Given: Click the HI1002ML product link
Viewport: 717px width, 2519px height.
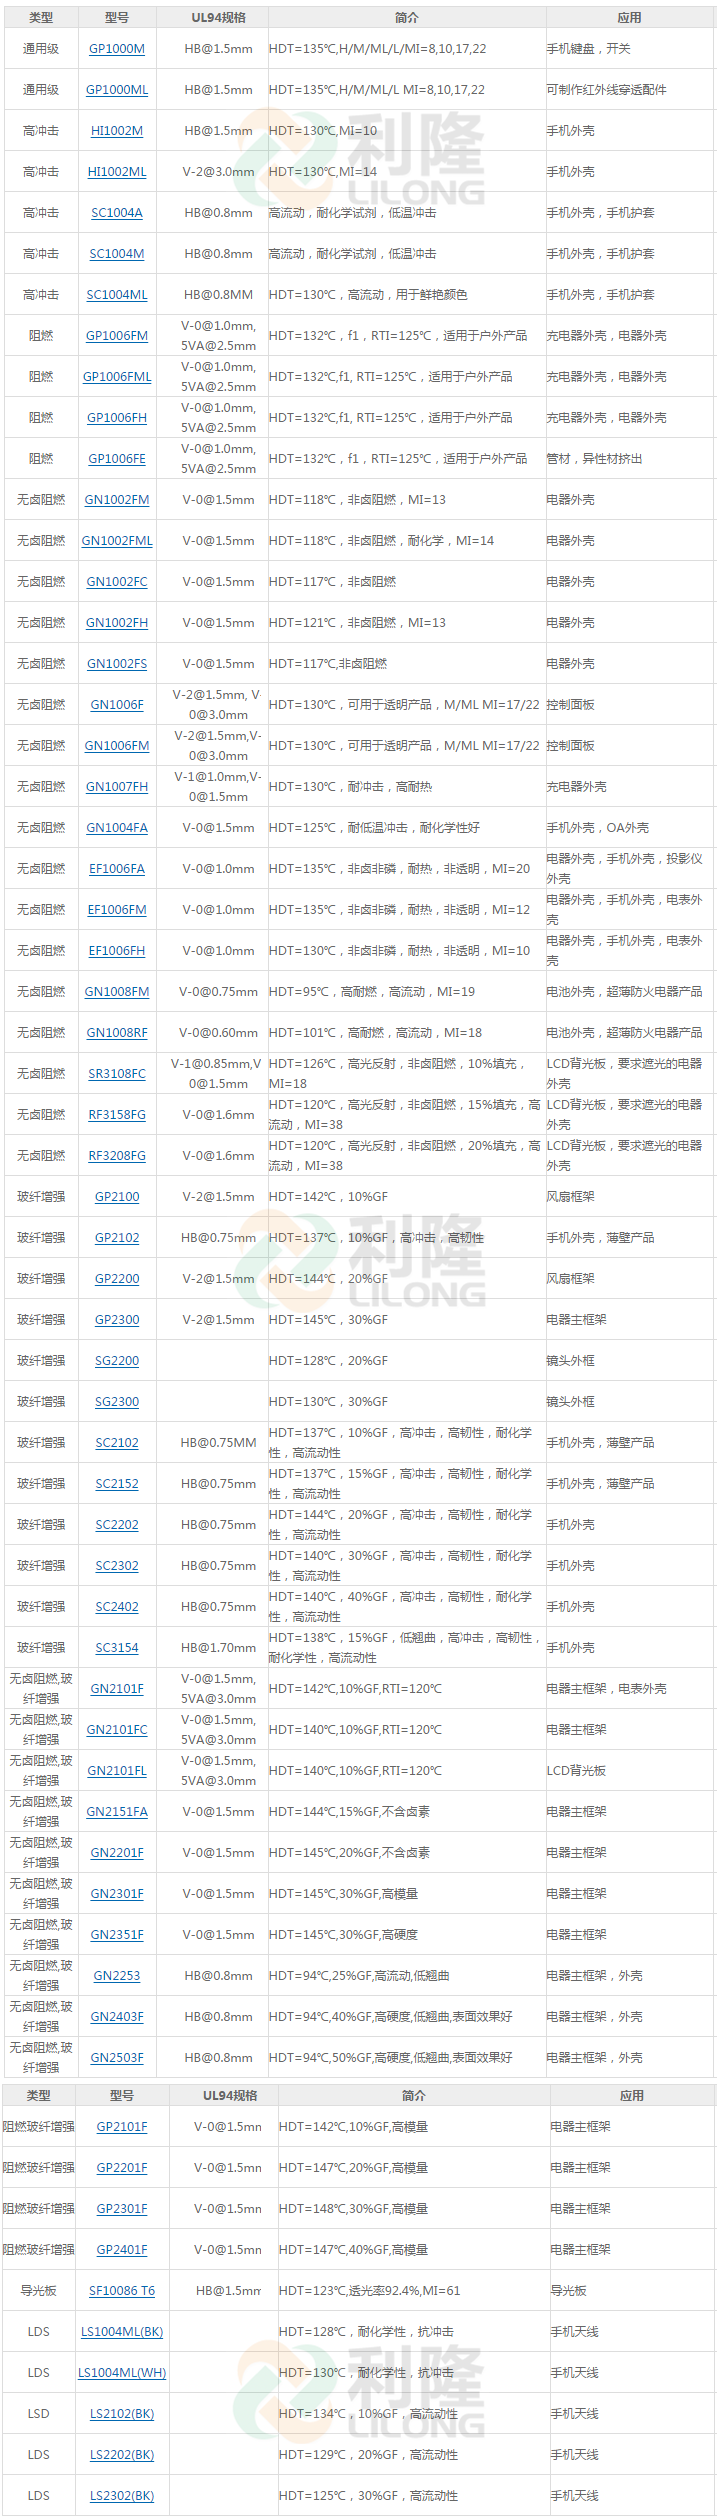Looking at the screenshot, I should pyautogui.click(x=117, y=172).
